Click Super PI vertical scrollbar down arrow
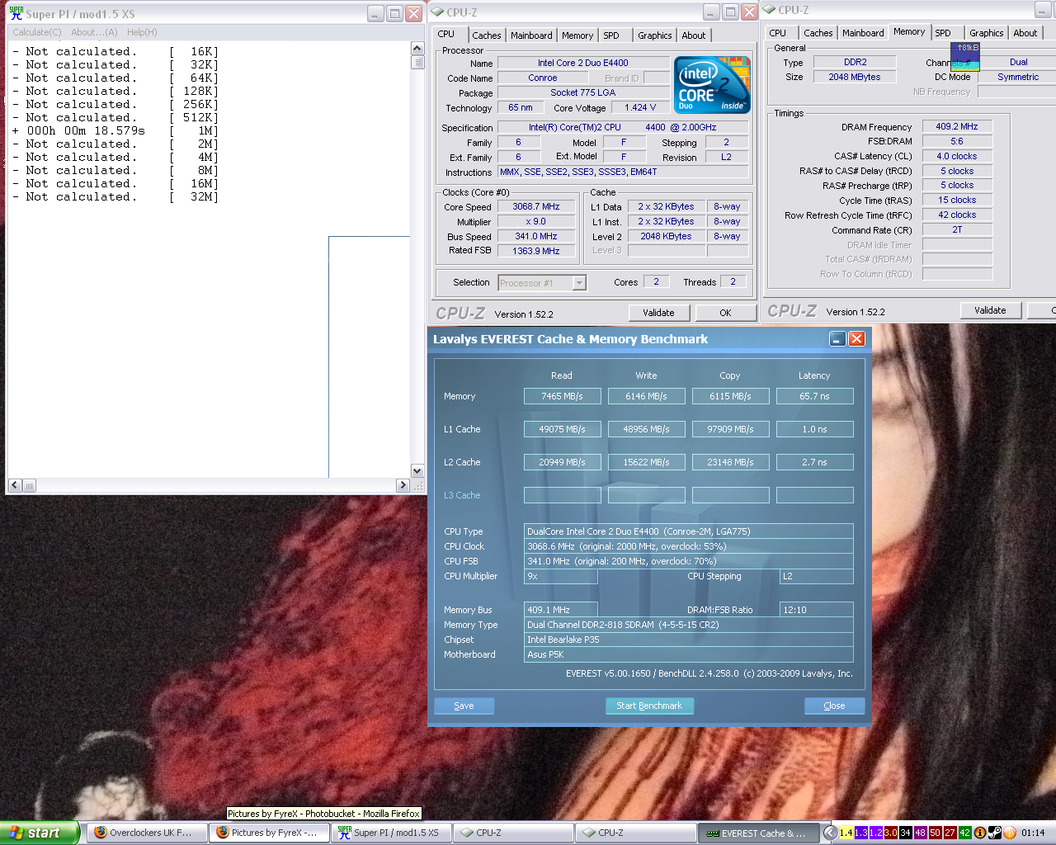This screenshot has width=1056, height=845. pyautogui.click(x=417, y=471)
